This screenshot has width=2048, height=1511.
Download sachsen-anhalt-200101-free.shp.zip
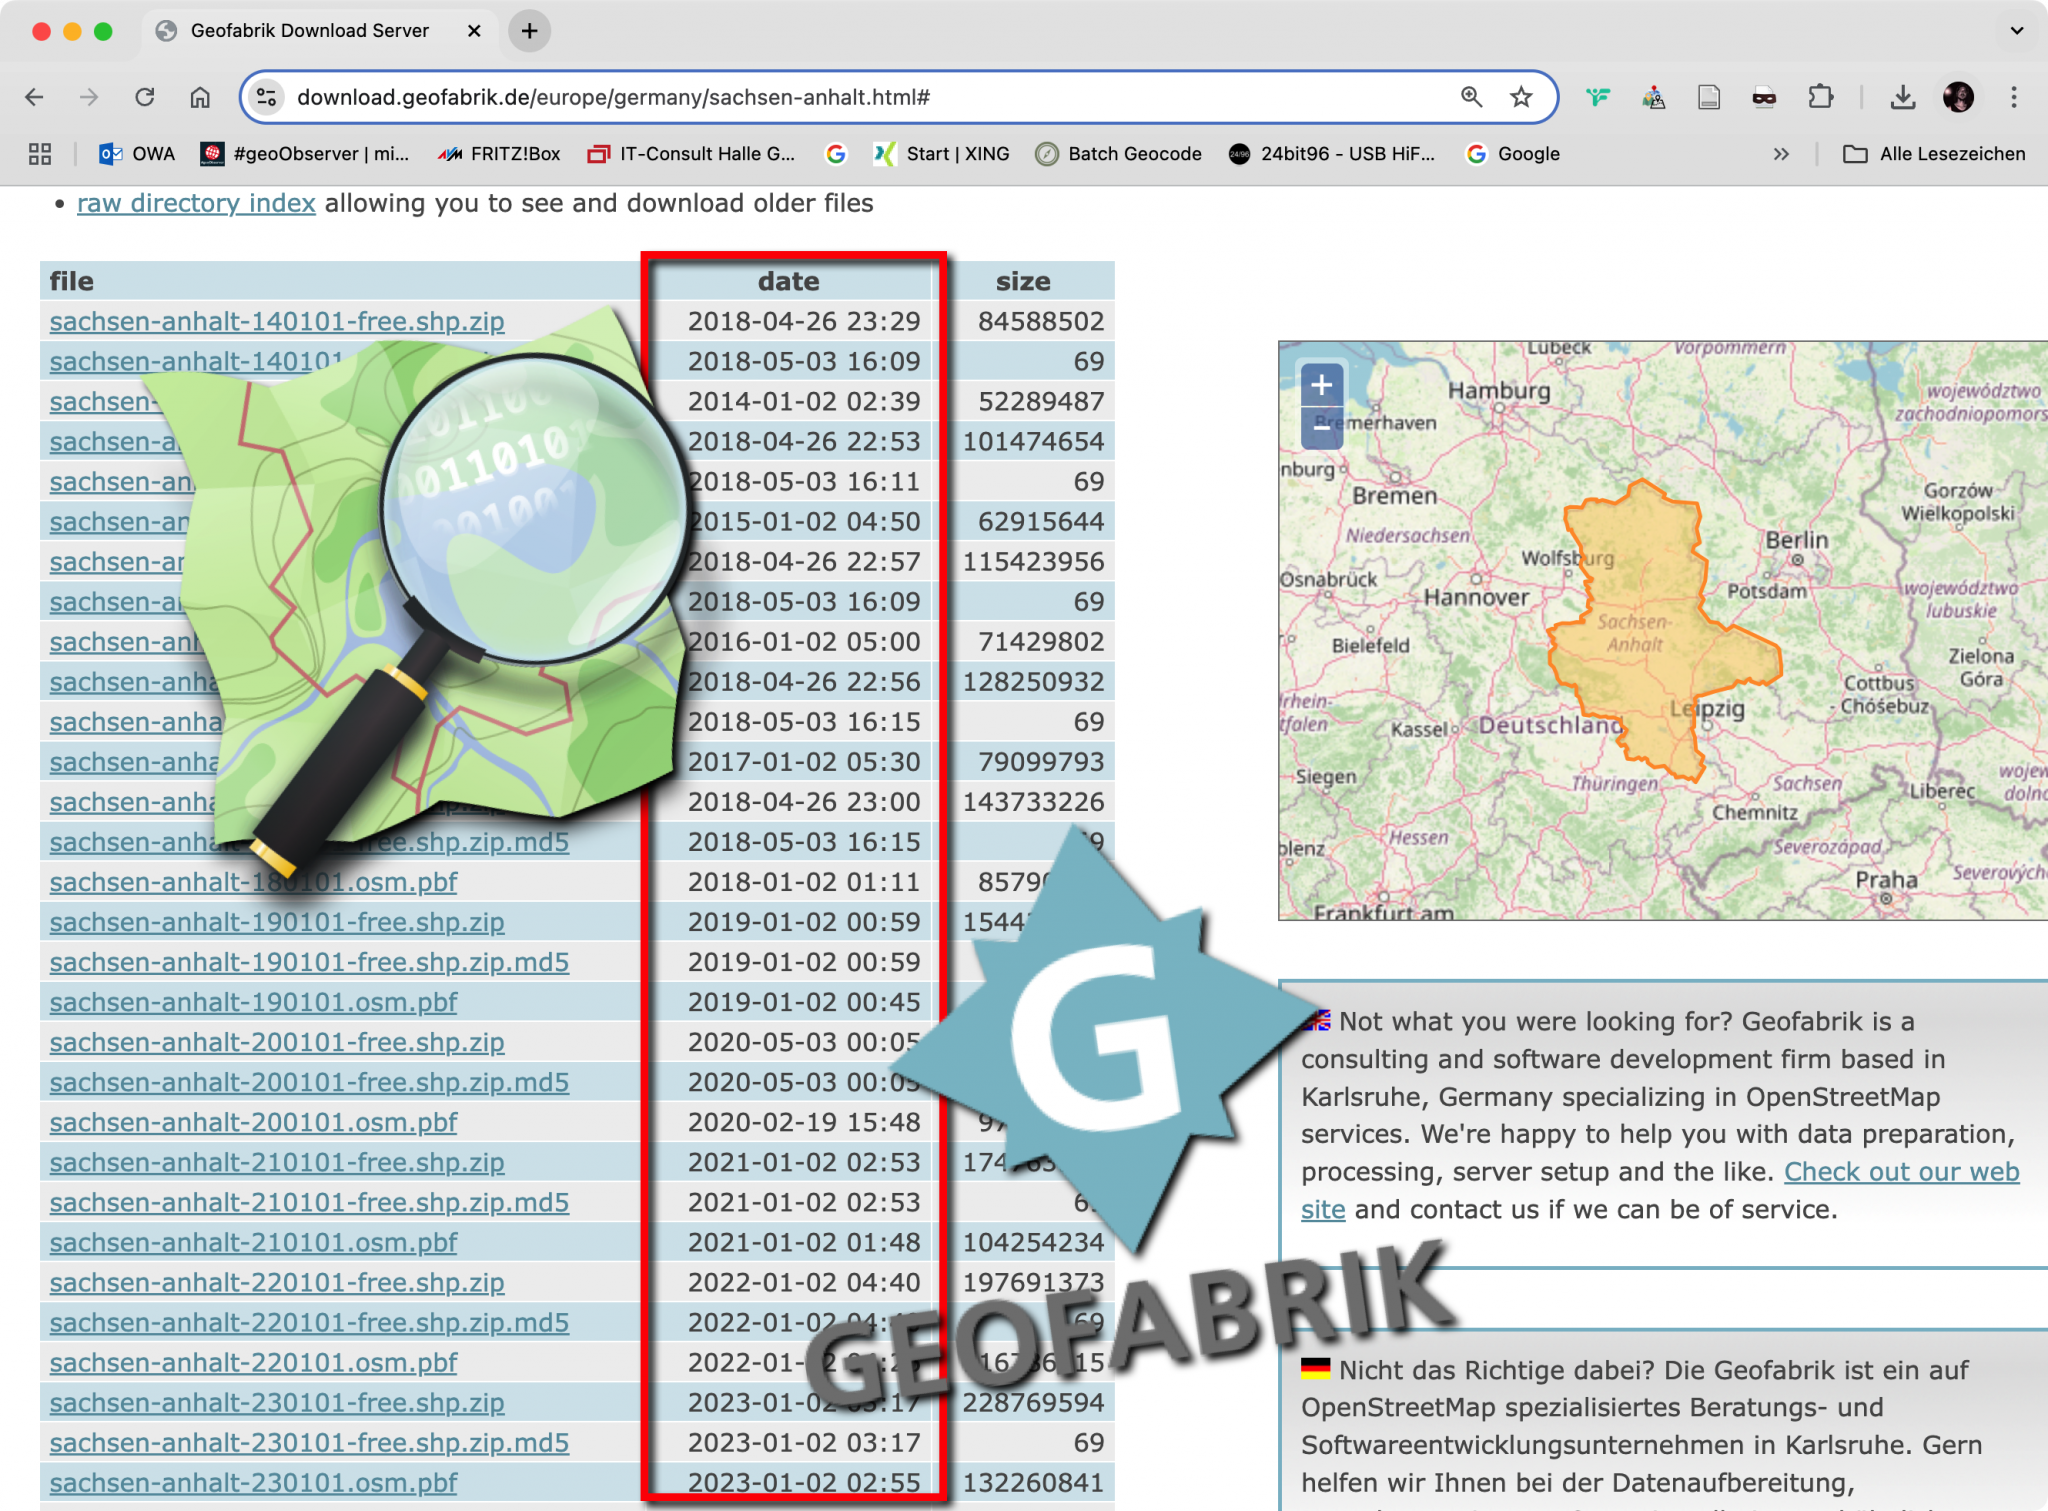click(277, 1043)
